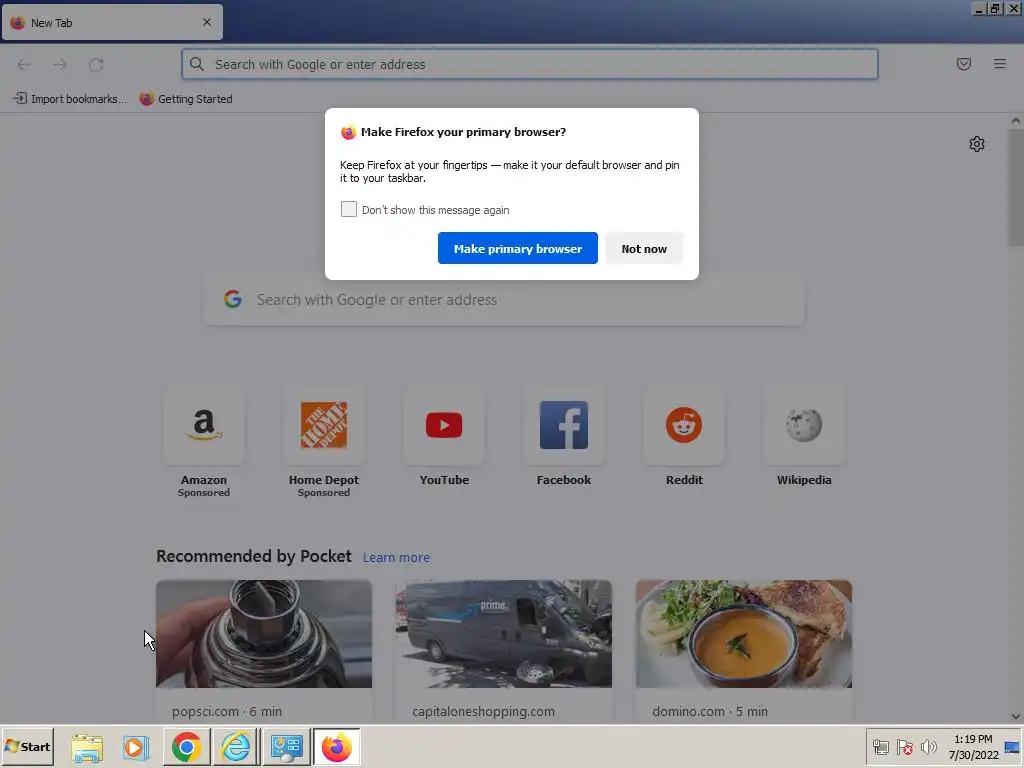The height and width of the screenshot is (768, 1024).
Task: Open the new tab personalize gear icon
Action: tap(976, 144)
